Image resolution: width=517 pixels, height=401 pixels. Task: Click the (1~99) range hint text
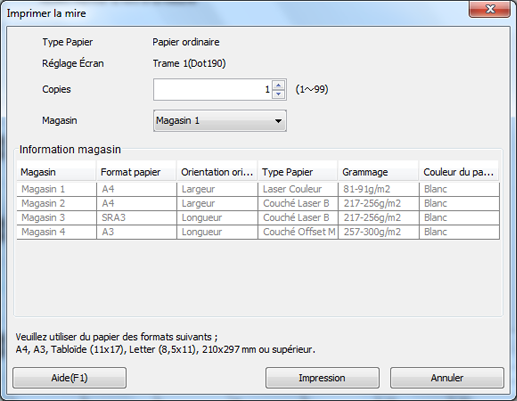pyautogui.click(x=312, y=89)
